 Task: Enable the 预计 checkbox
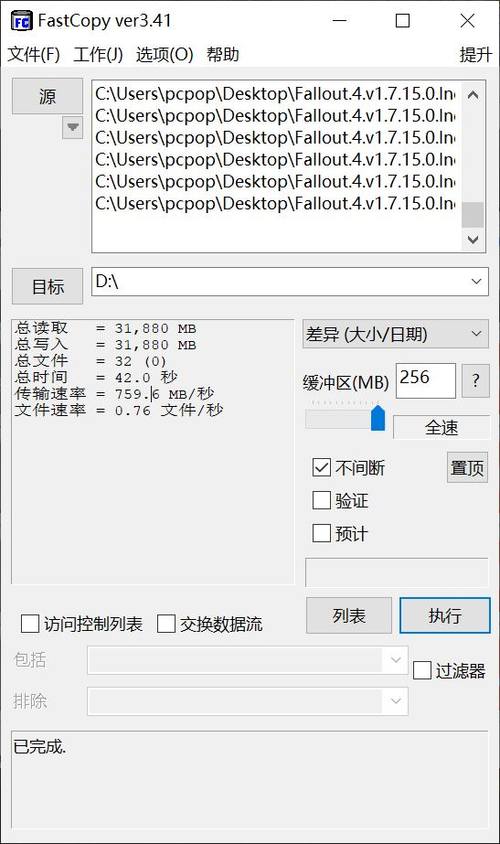click(321, 533)
